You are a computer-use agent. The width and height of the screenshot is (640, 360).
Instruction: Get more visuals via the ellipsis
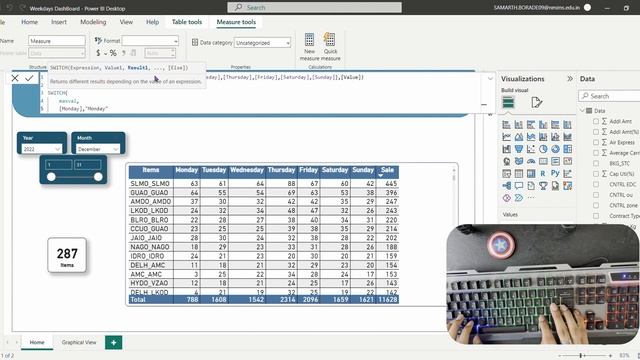tap(531, 198)
